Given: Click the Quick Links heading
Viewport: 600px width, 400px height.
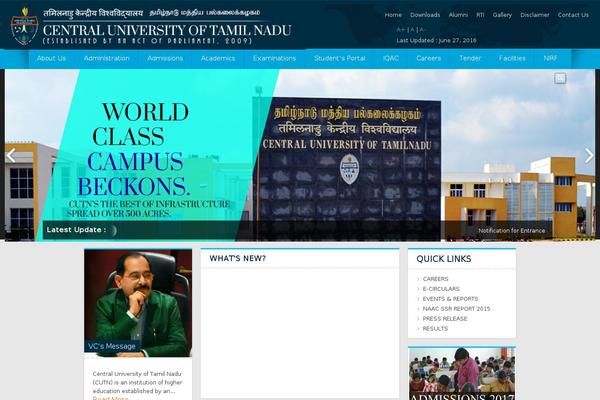Looking at the screenshot, I should click(x=443, y=259).
